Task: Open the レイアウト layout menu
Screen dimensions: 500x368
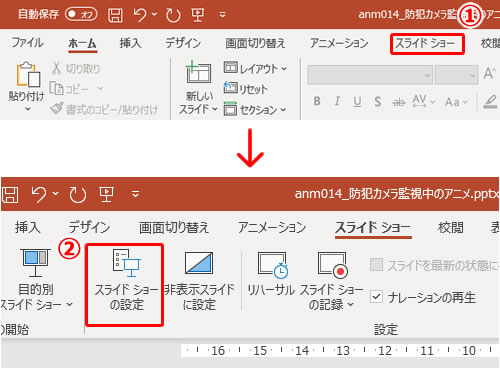Action: [255, 68]
